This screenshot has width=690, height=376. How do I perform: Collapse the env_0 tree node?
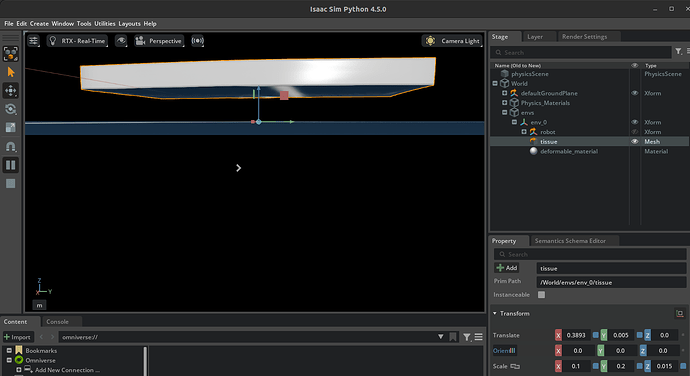tap(514, 122)
